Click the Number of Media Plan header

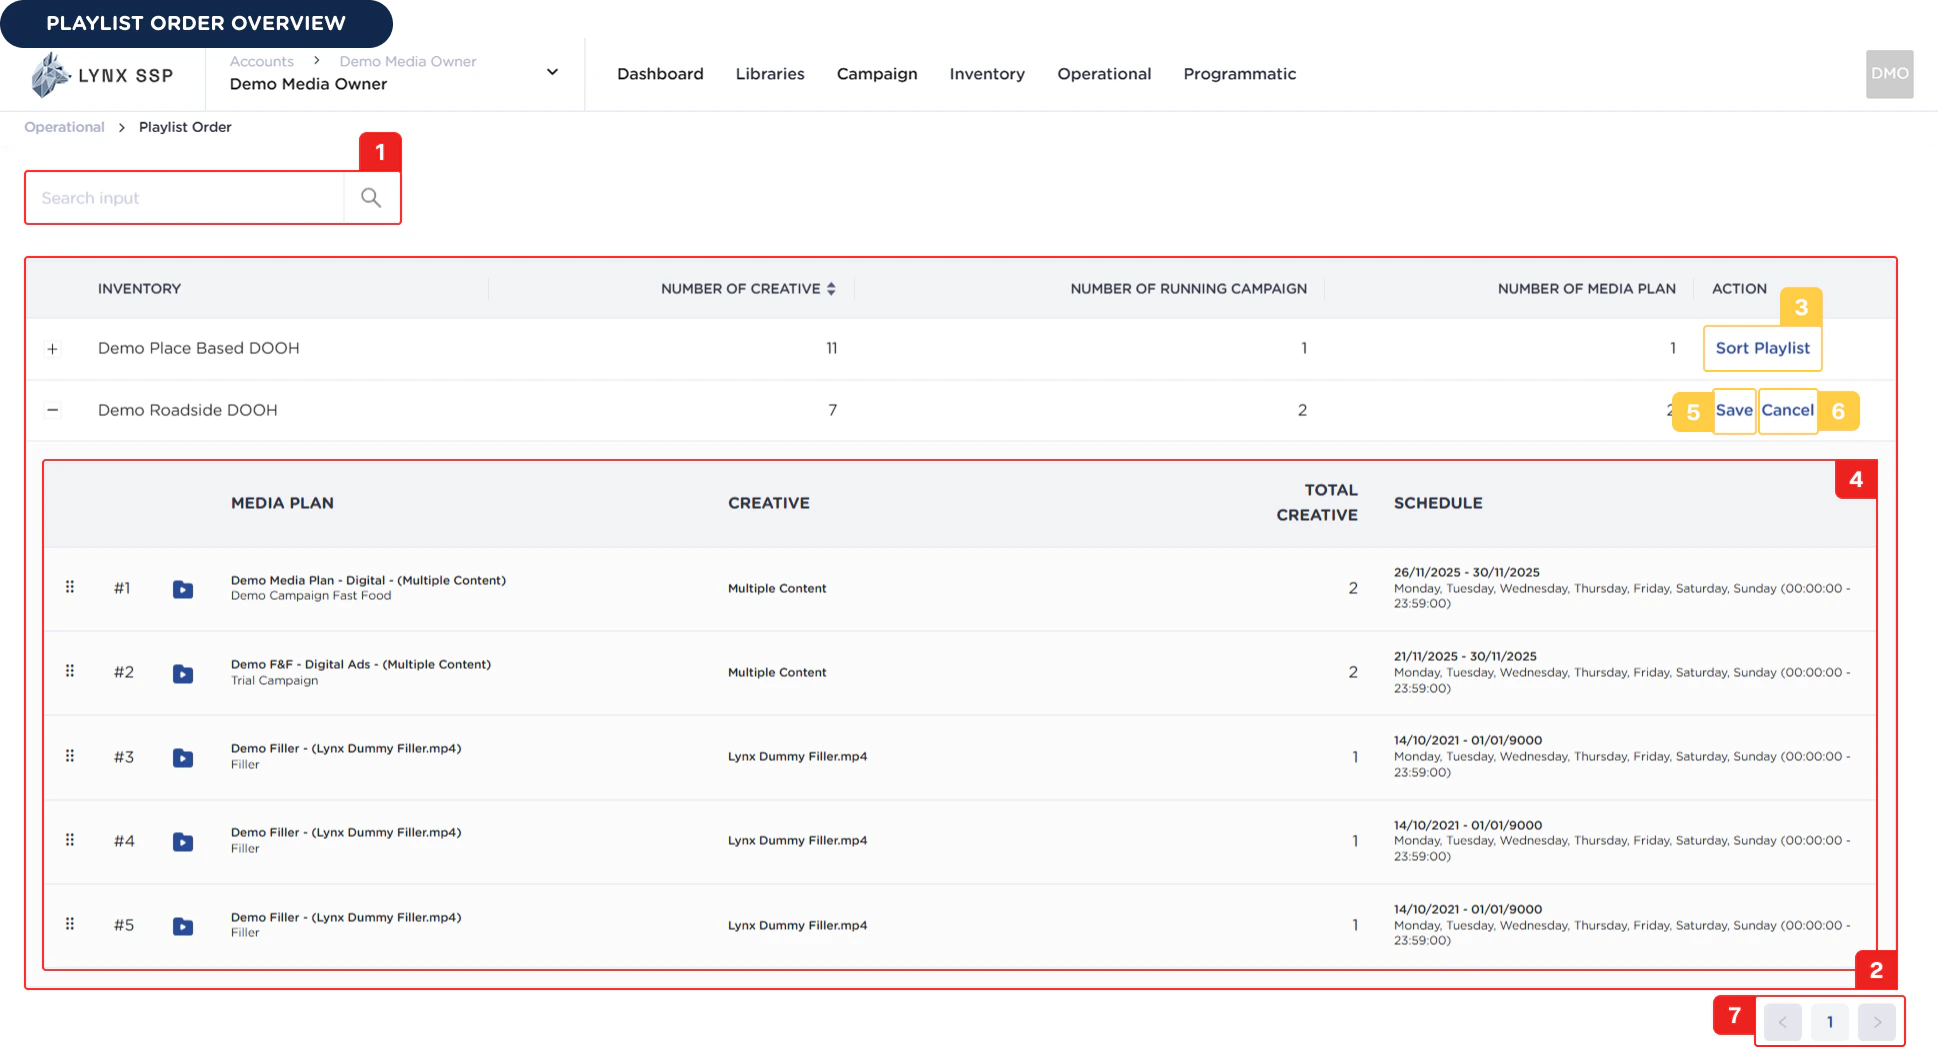tap(1586, 289)
